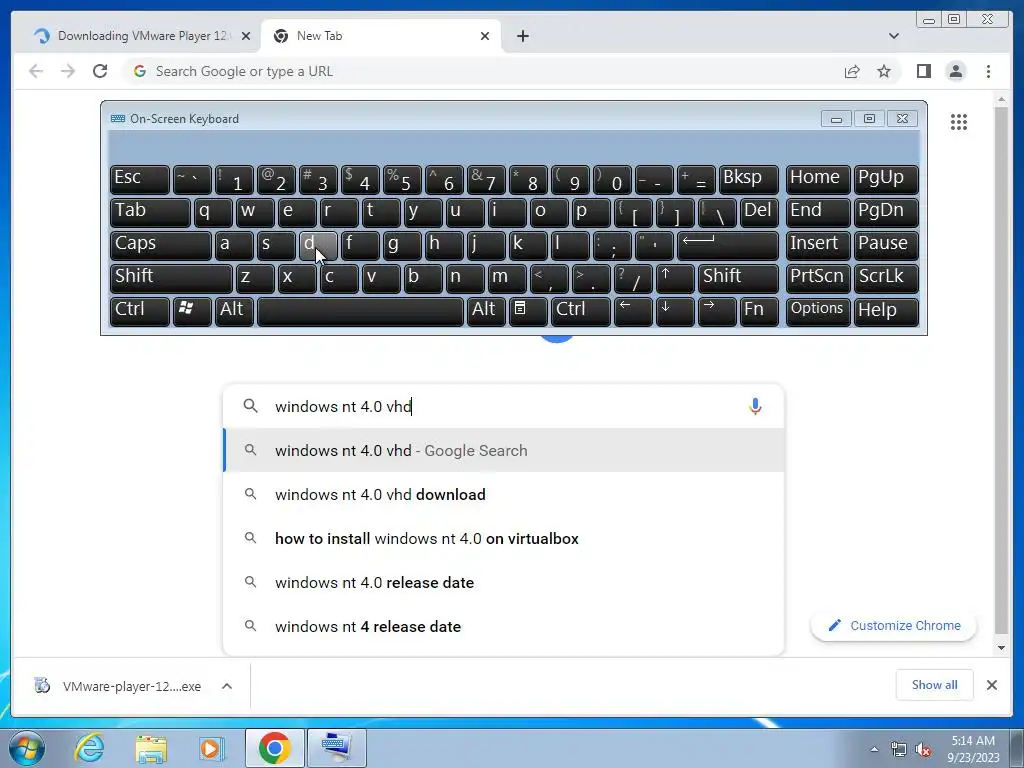
Task: Tap the left arrow key on keyboard
Action: pyautogui.click(x=633, y=311)
